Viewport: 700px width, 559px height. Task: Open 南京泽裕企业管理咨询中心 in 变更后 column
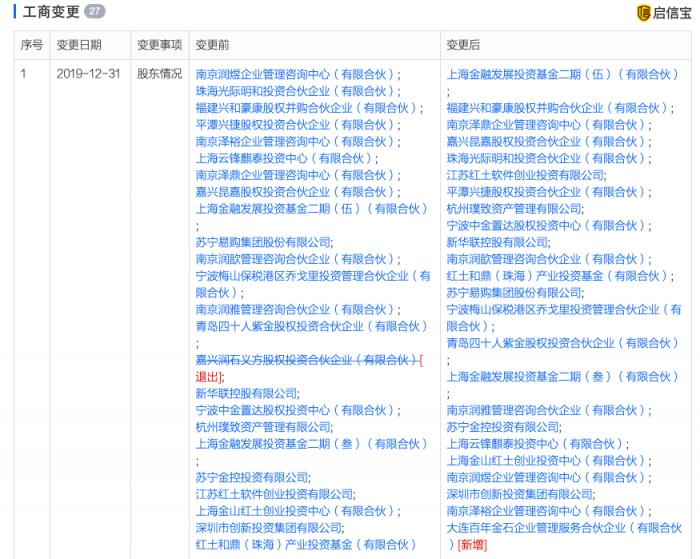coord(546,511)
